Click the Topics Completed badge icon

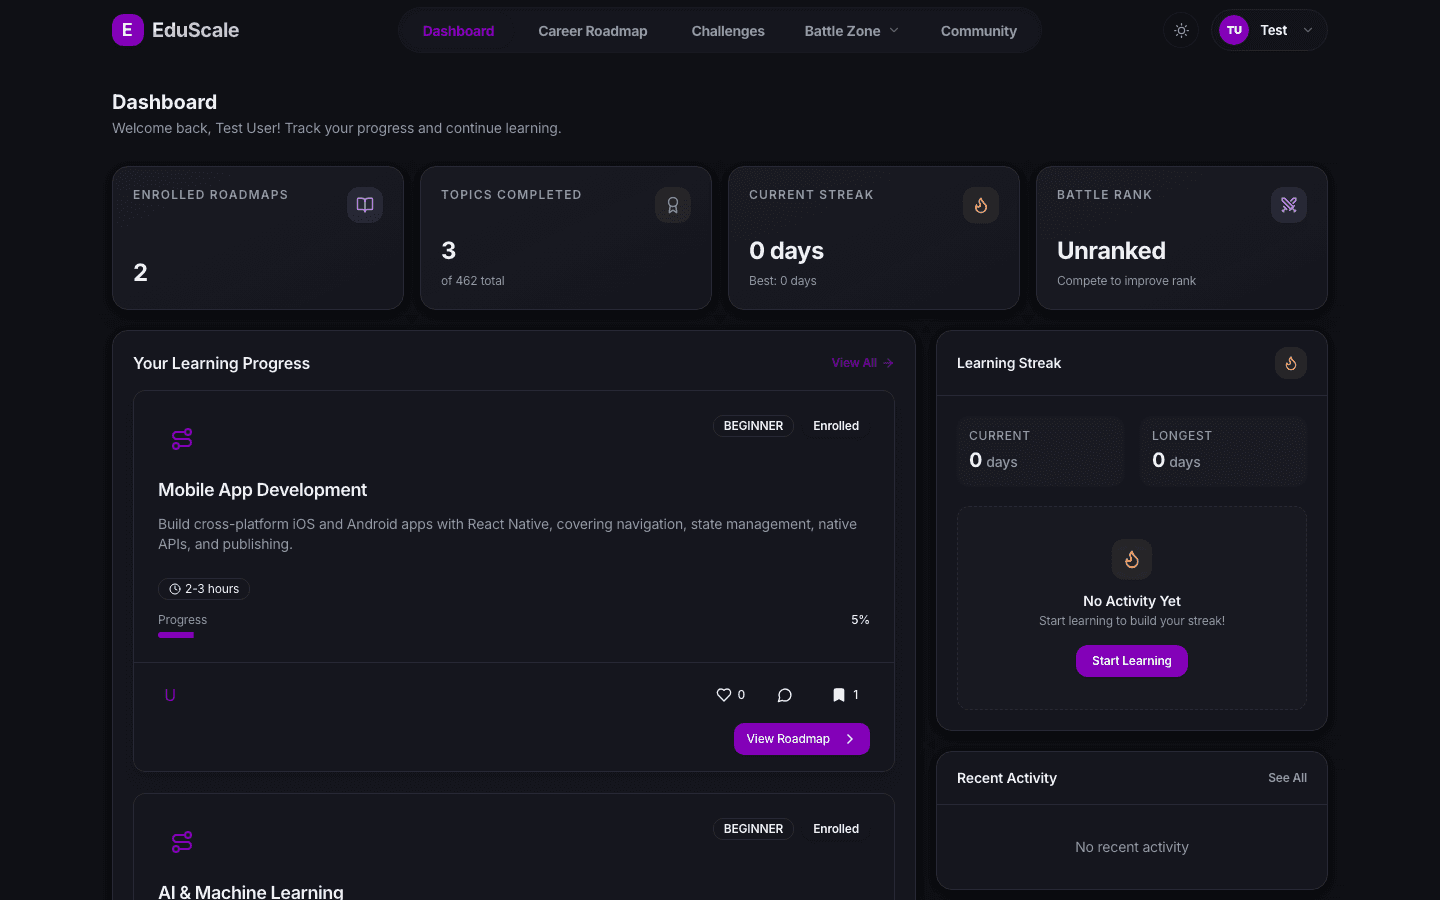coord(672,205)
